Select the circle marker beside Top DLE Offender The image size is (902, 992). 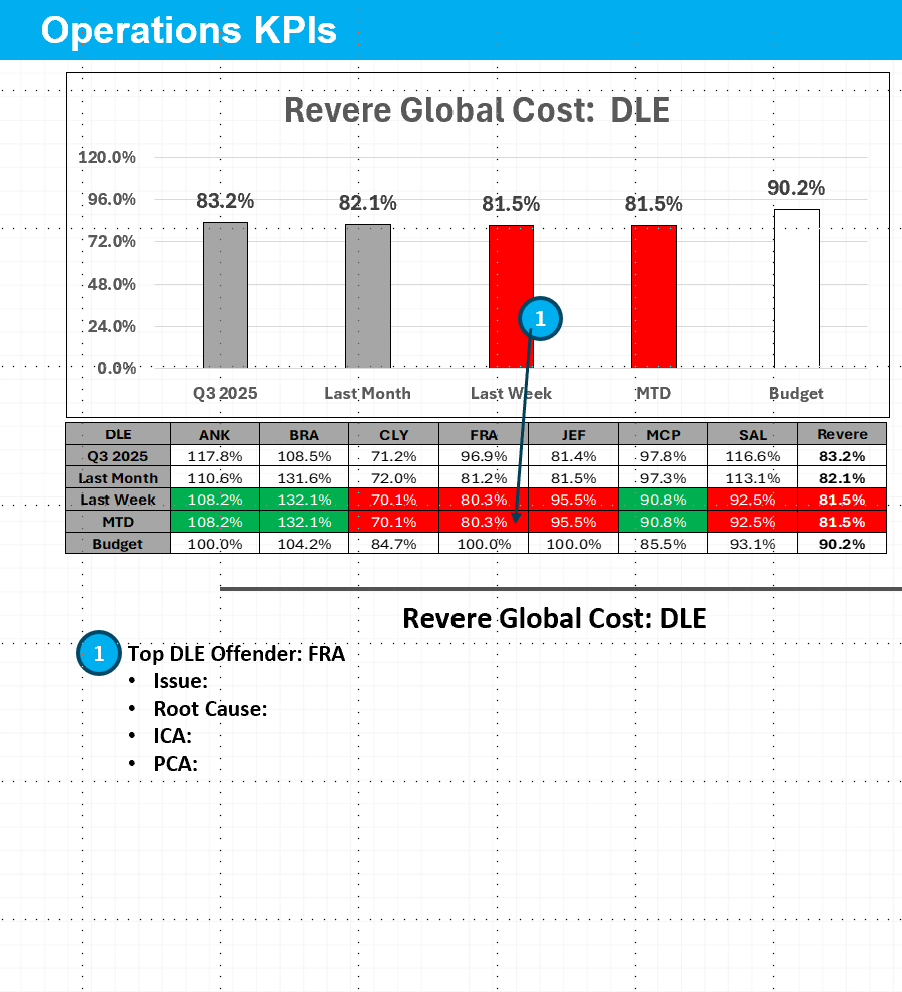[98, 654]
